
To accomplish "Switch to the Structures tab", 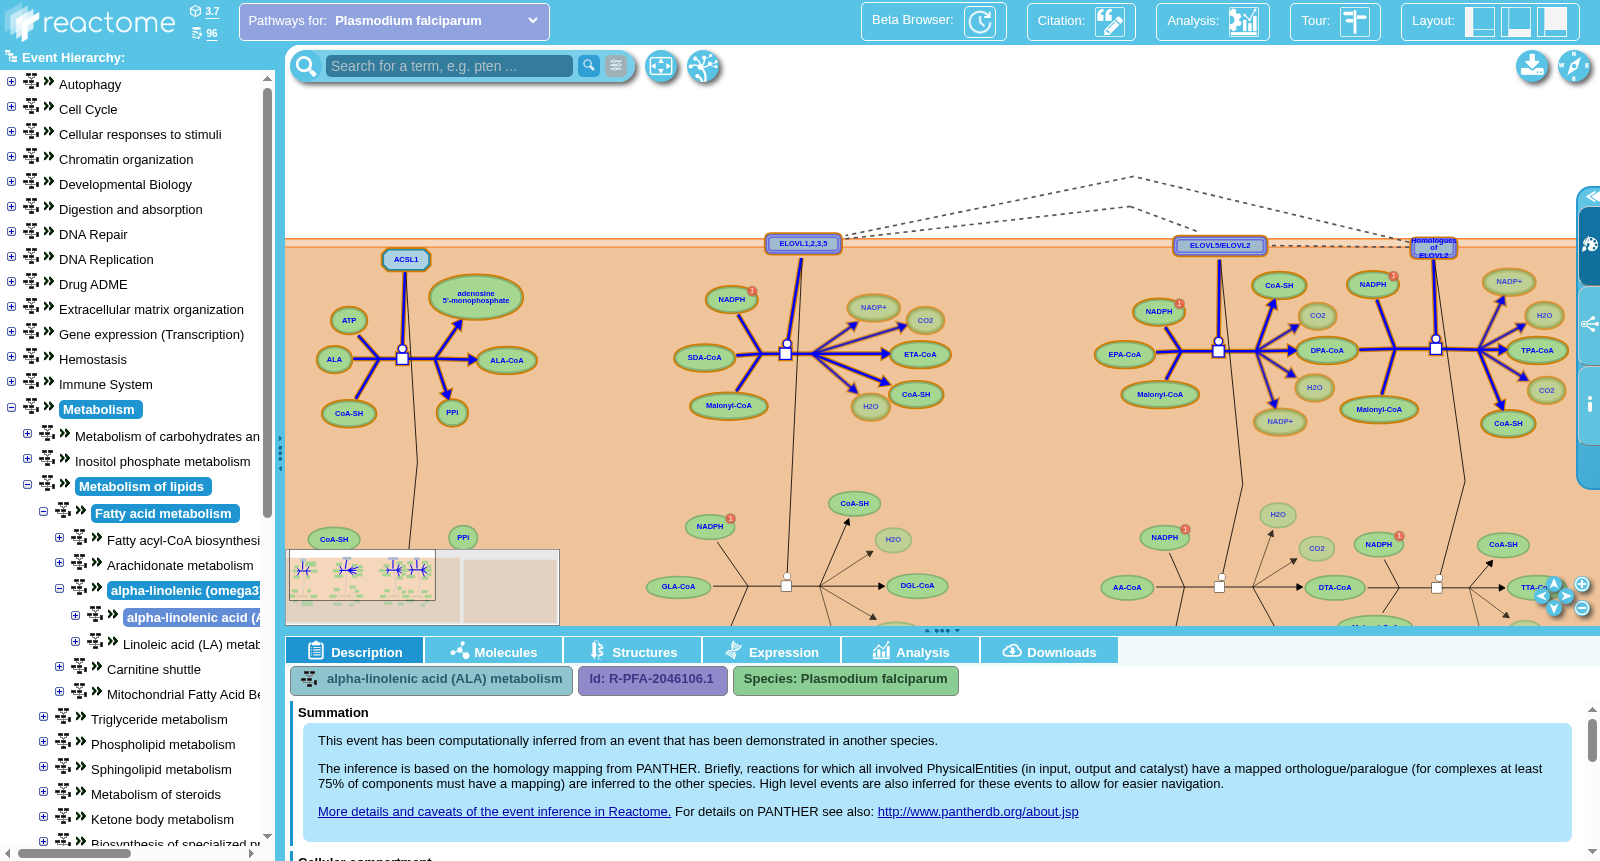I will tap(633, 651).
